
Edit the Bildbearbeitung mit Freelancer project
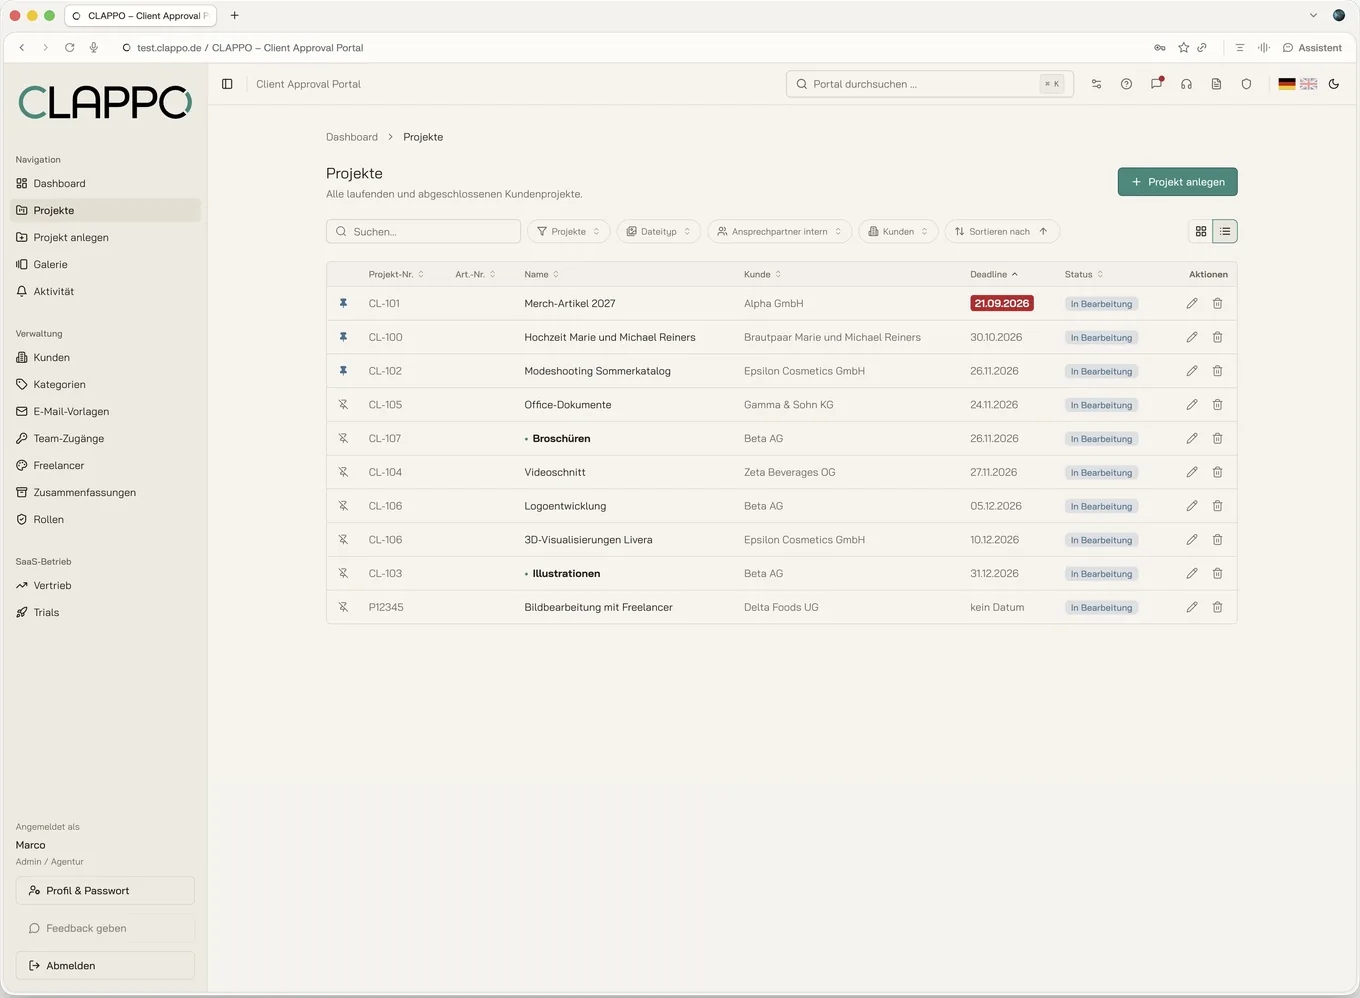1192,607
